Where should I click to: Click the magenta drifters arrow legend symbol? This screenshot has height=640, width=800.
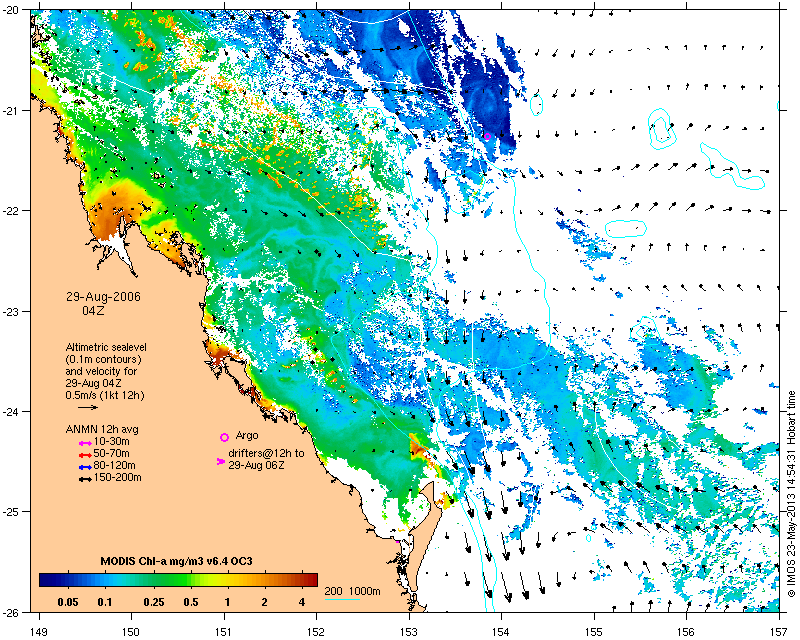point(221,461)
